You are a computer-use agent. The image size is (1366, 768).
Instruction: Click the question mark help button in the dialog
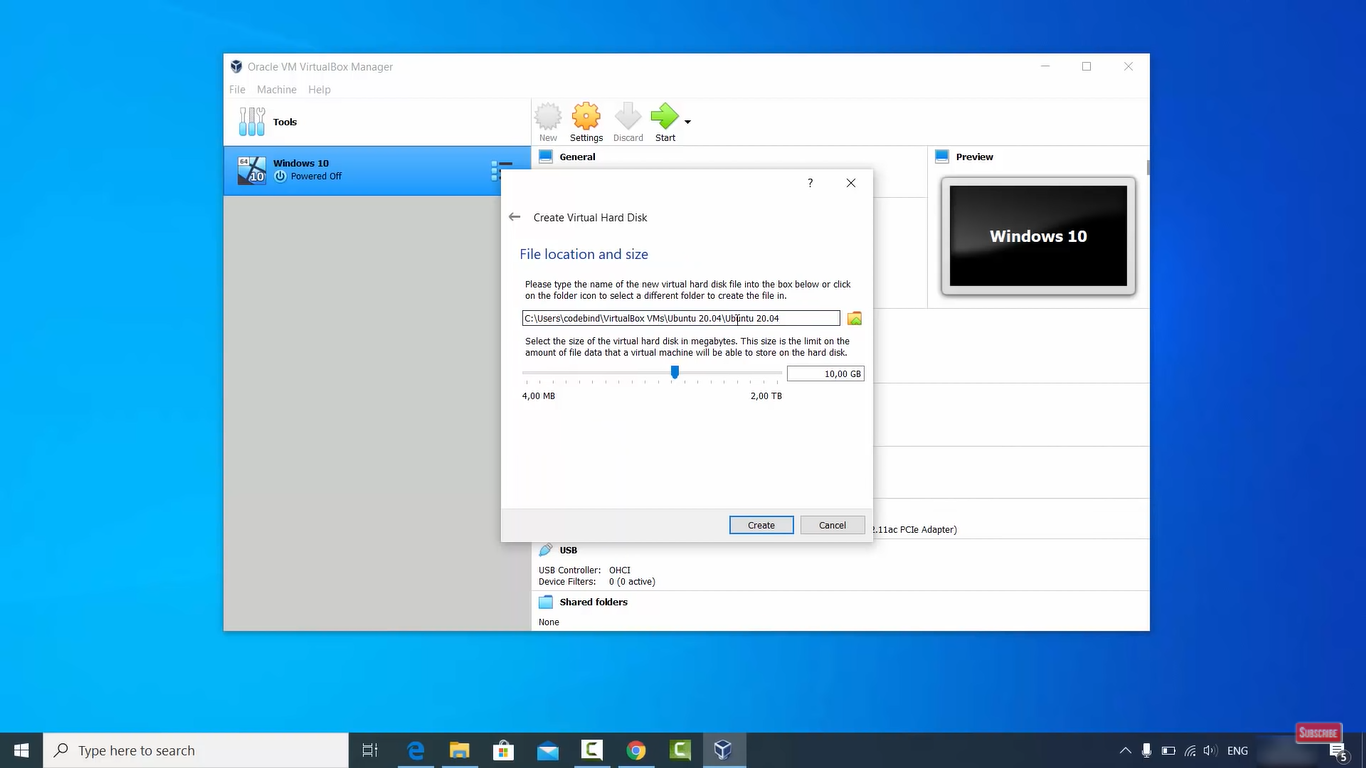point(810,183)
